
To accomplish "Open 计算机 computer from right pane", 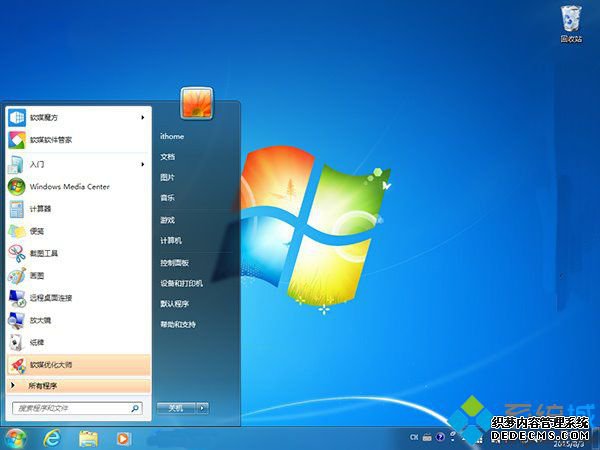I will [171, 241].
